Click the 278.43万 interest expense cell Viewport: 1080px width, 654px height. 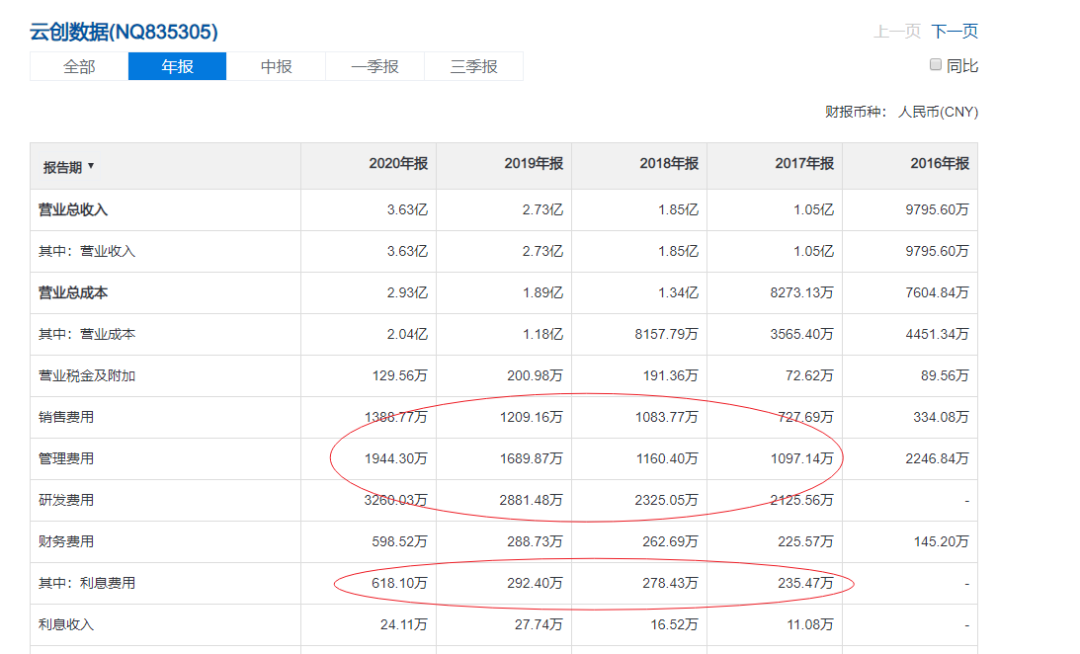tap(670, 583)
